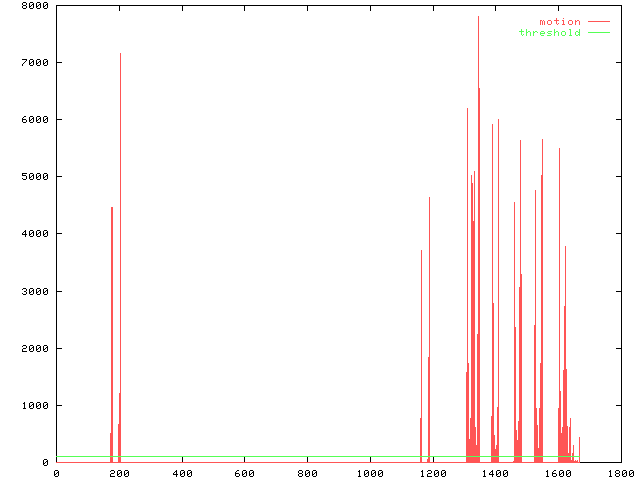Image resolution: width=640 pixels, height=480 pixels.
Task: Click the green threshold line near x 800
Action: coord(307,457)
